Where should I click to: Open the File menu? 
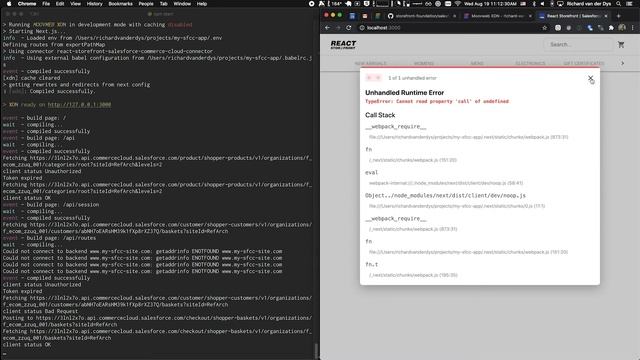tap(46, 4)
